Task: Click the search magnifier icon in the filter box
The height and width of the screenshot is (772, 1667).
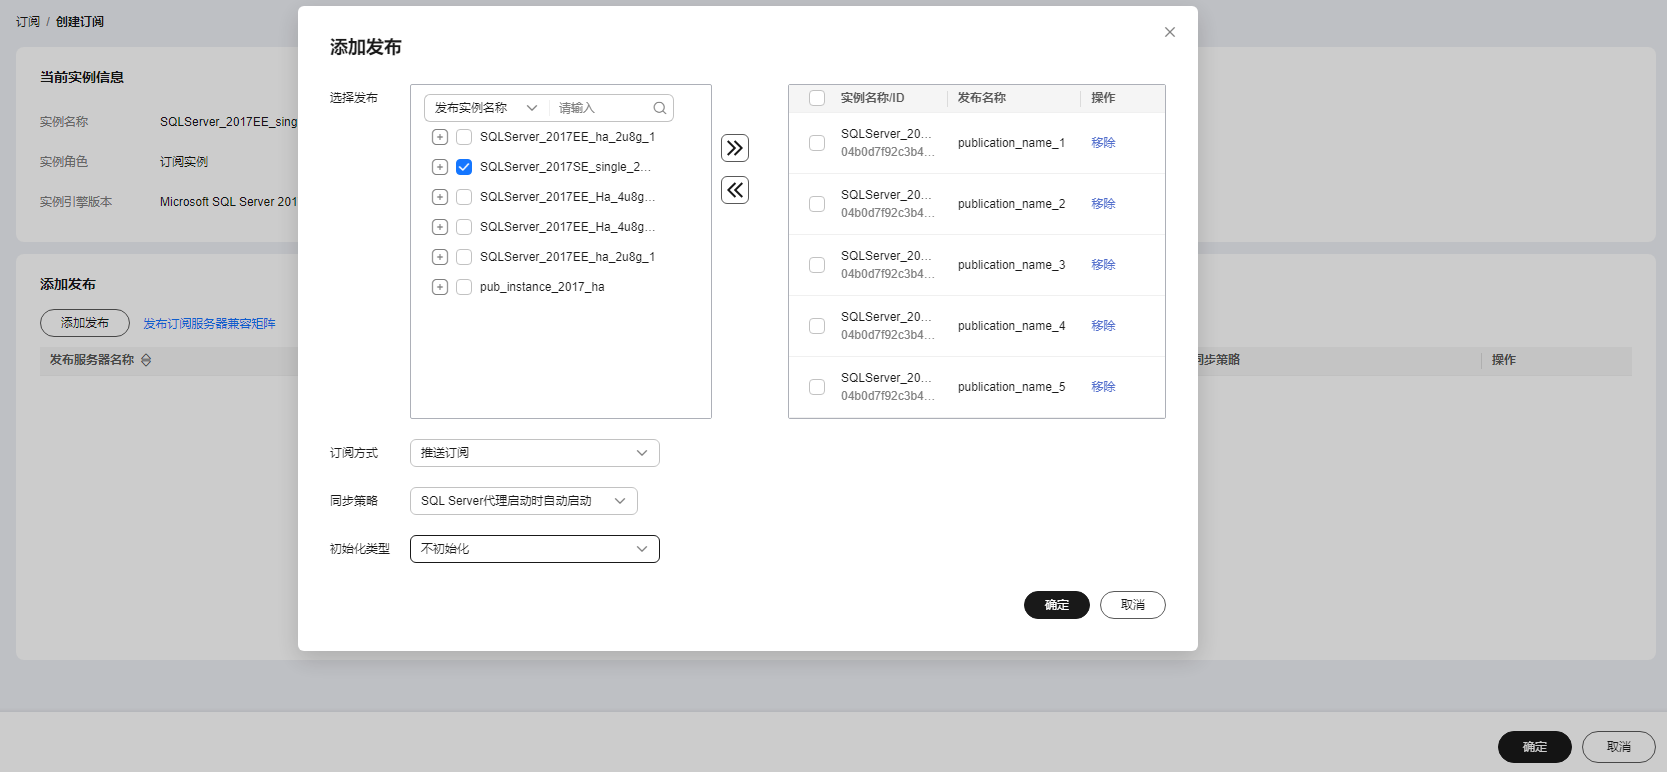Action: pos(660,108)
